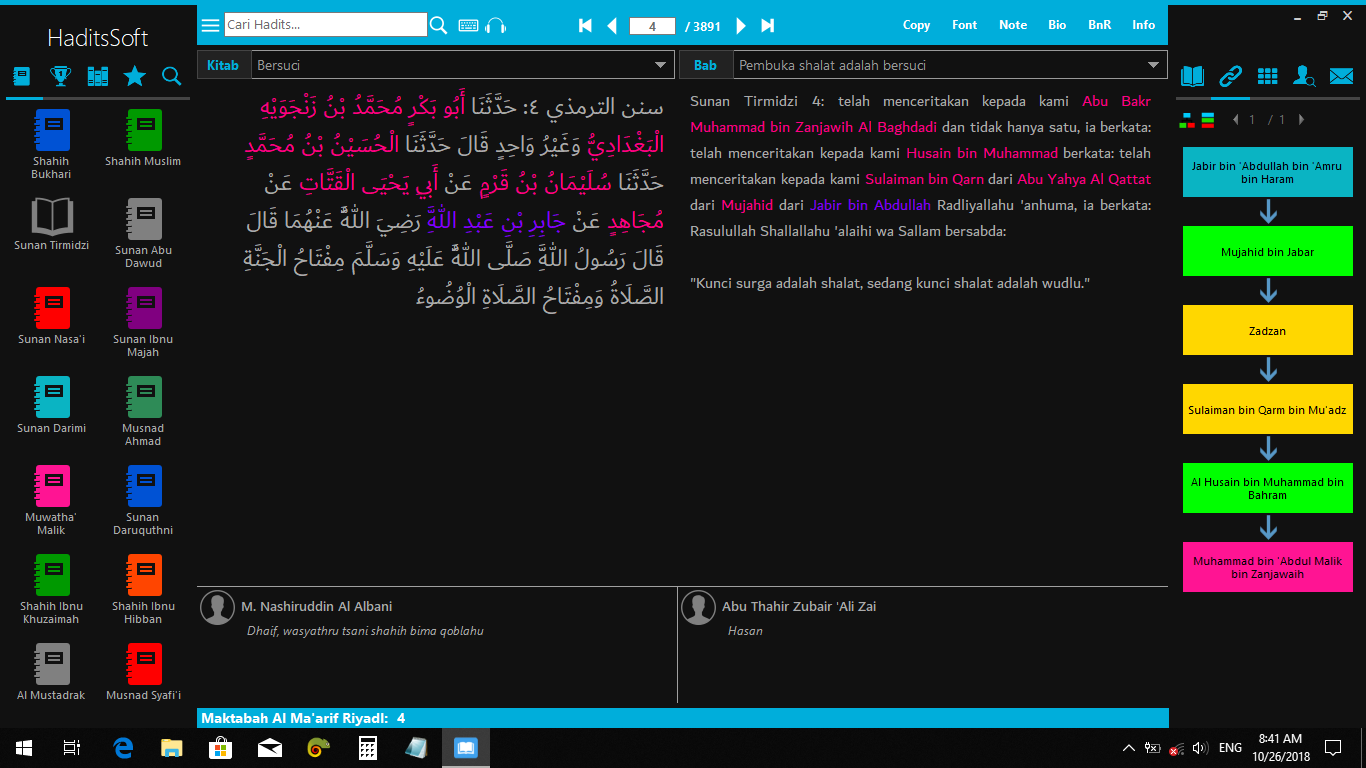Viewport: 1366px width, 768px height.
Task: Click the magnifier icon beside Cari Hadits
Action: point(438,25)
